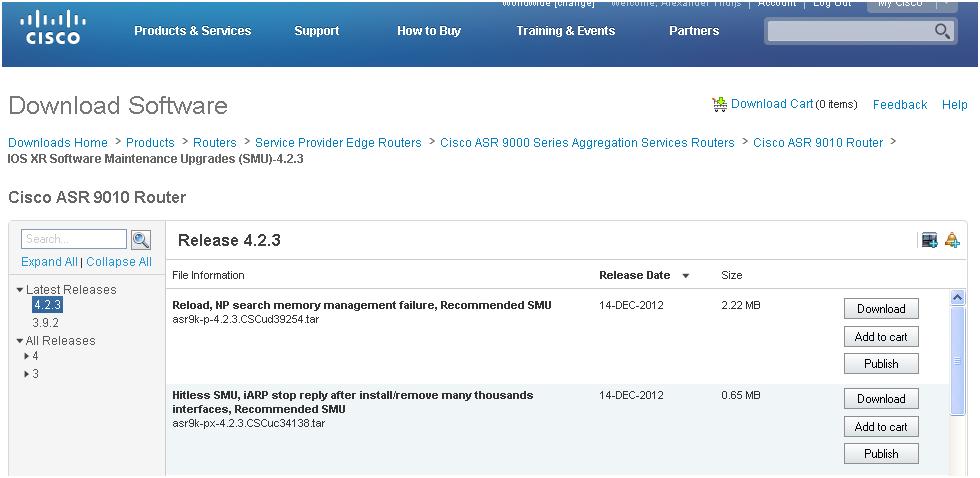
Task: Publish the CSCud39254 SMU
Action: click(x=881, y=364)
